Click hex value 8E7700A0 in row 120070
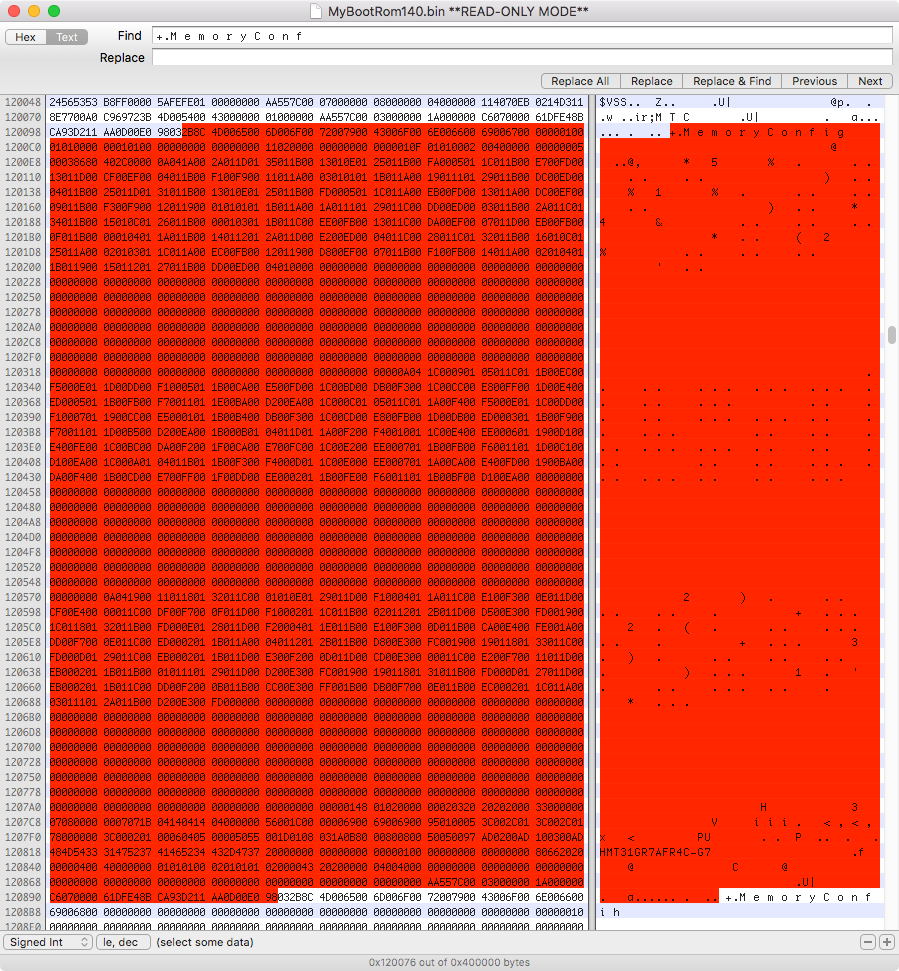Screen dimensions: 899x971 pos(73,117)
